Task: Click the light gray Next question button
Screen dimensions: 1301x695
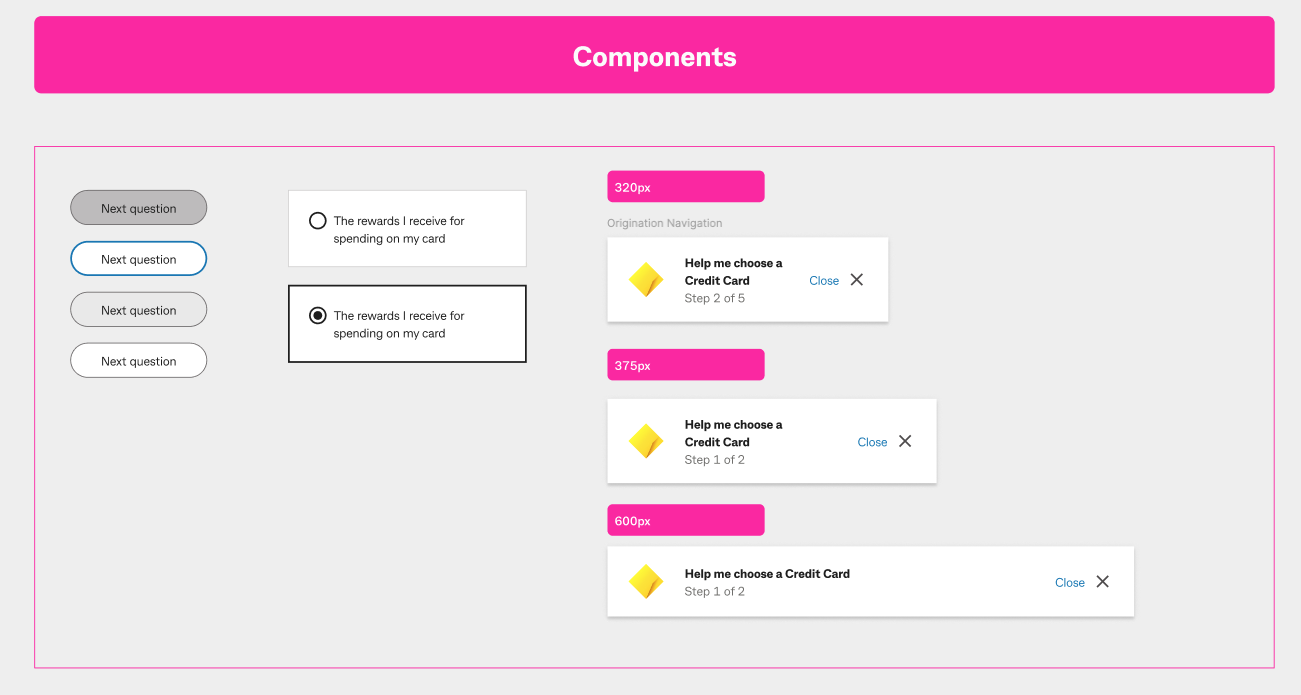Action: pos(139,310)
